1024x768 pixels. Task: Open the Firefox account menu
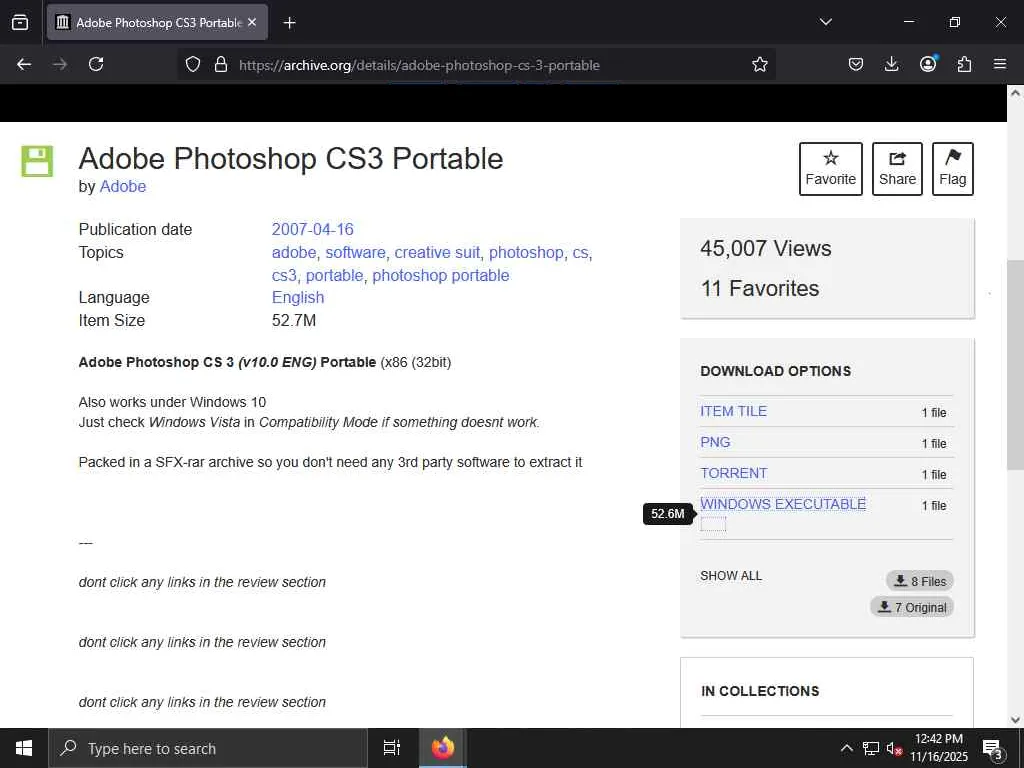[928, 63]
